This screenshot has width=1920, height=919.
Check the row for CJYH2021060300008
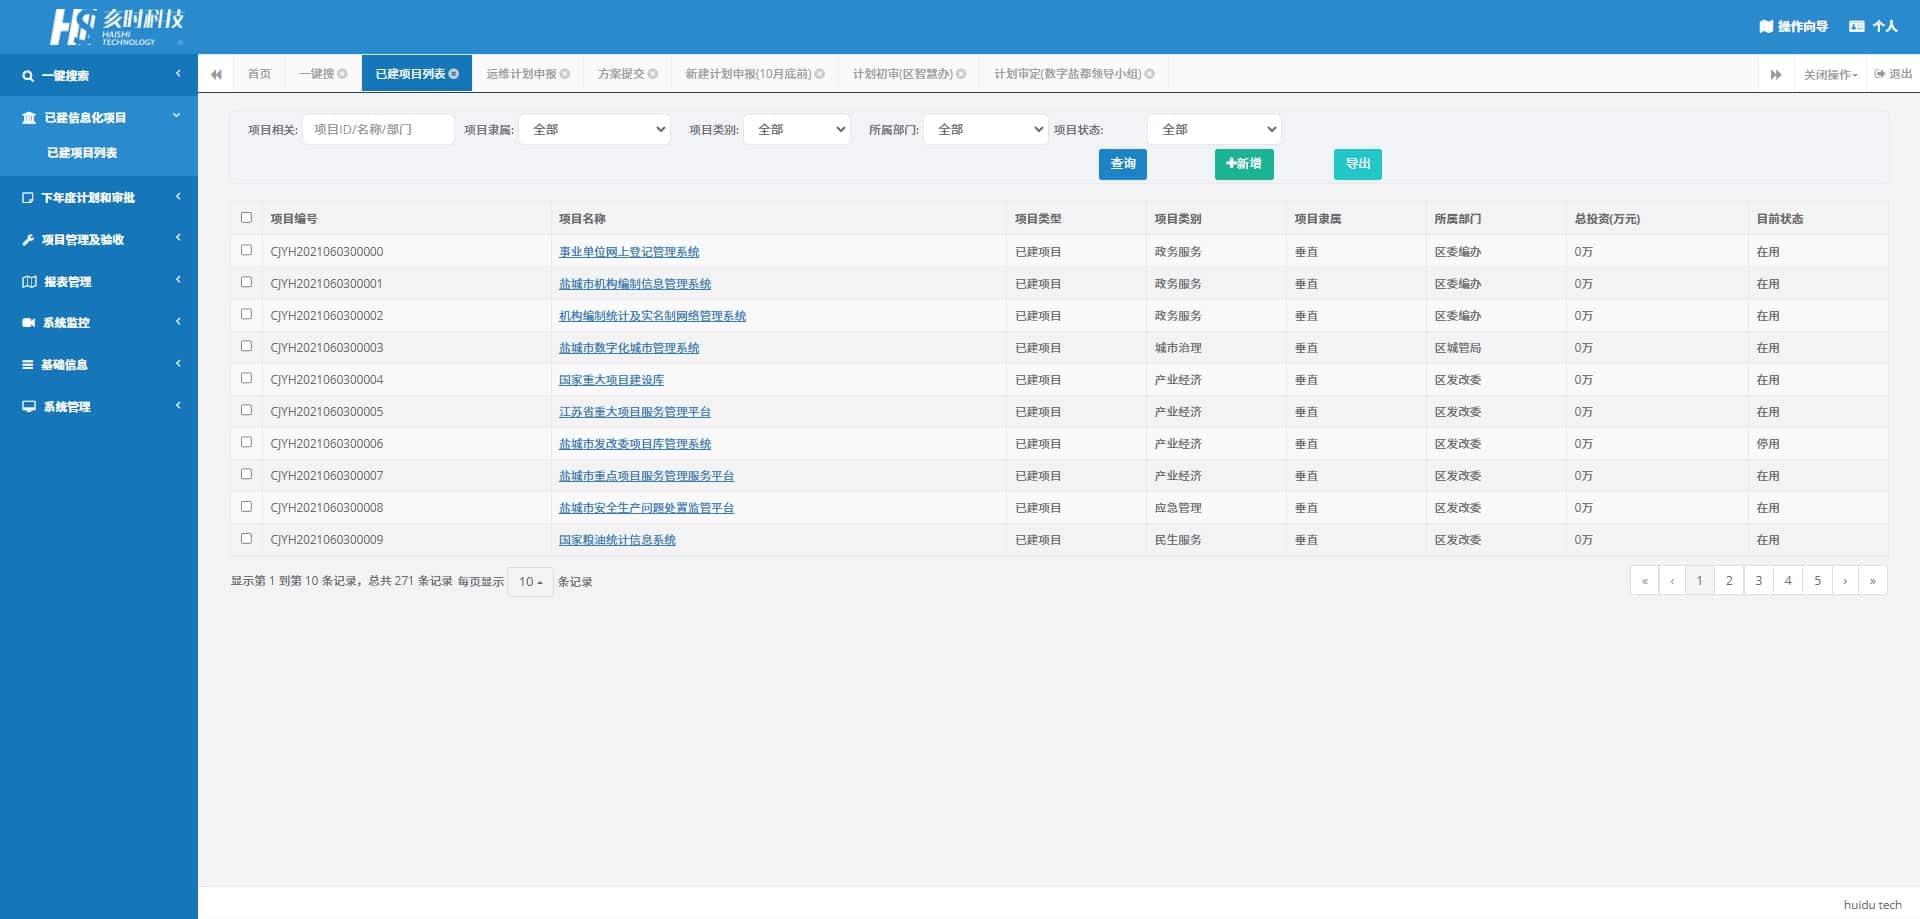(246, 506)
